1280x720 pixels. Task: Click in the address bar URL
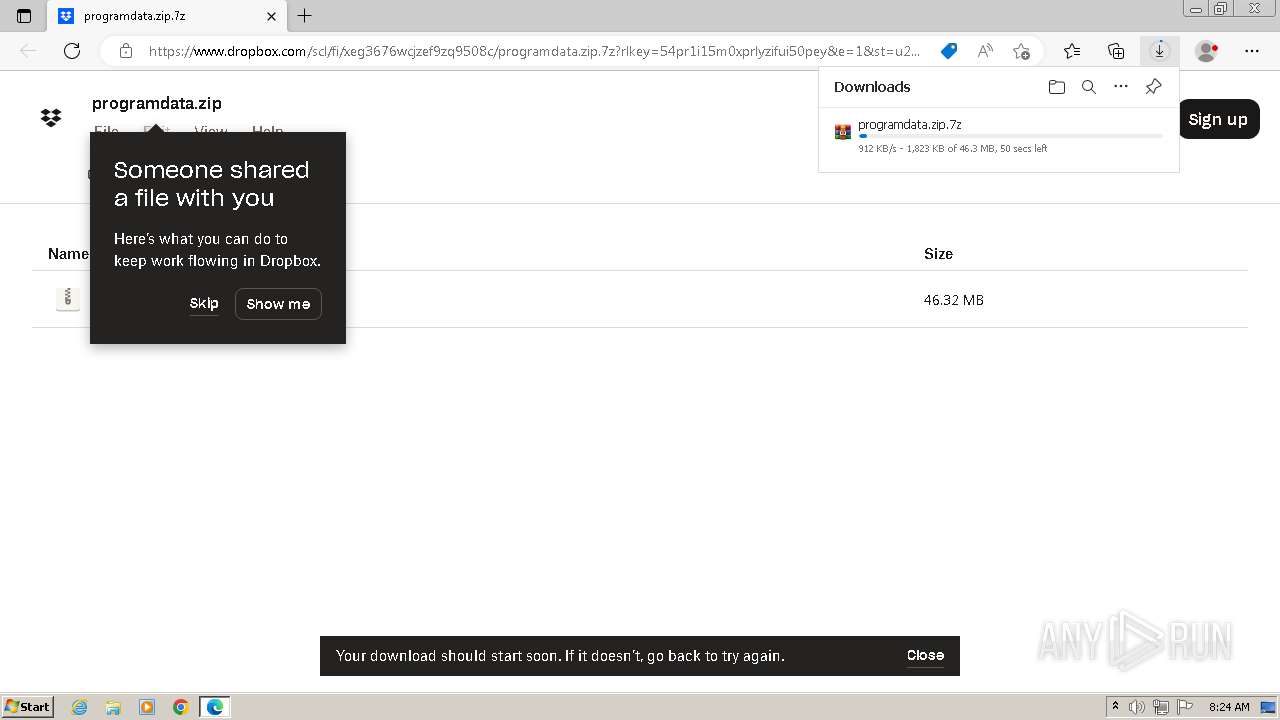click(x=533, y=51)
